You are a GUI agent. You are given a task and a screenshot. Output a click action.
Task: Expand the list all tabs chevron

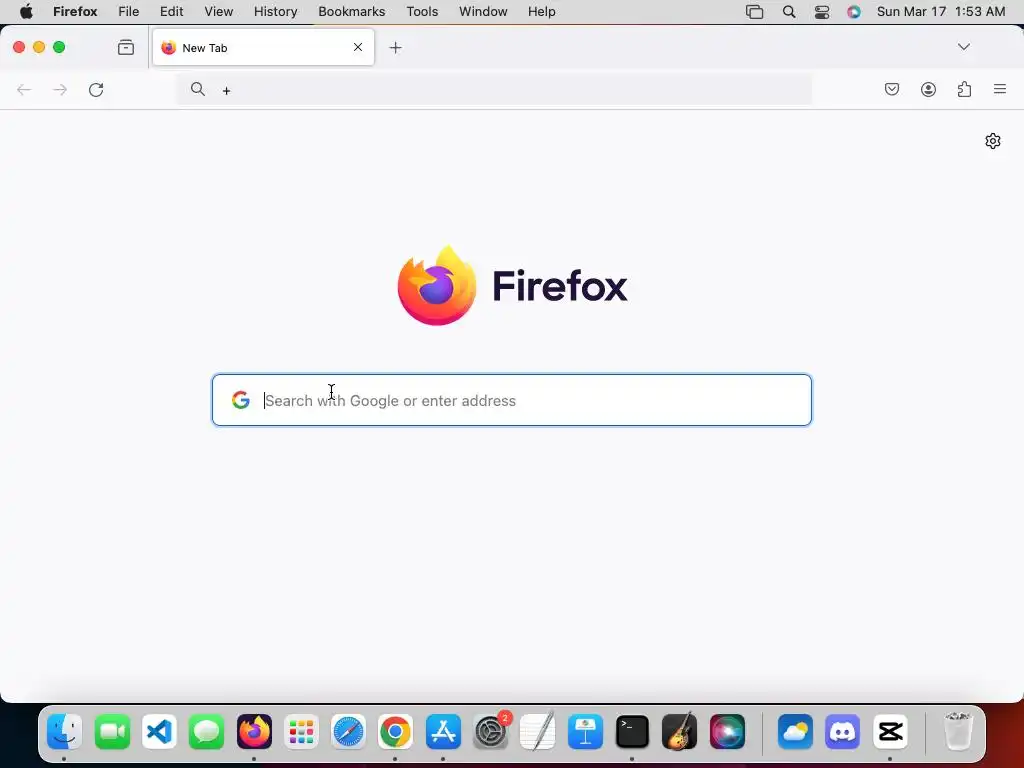964,47
